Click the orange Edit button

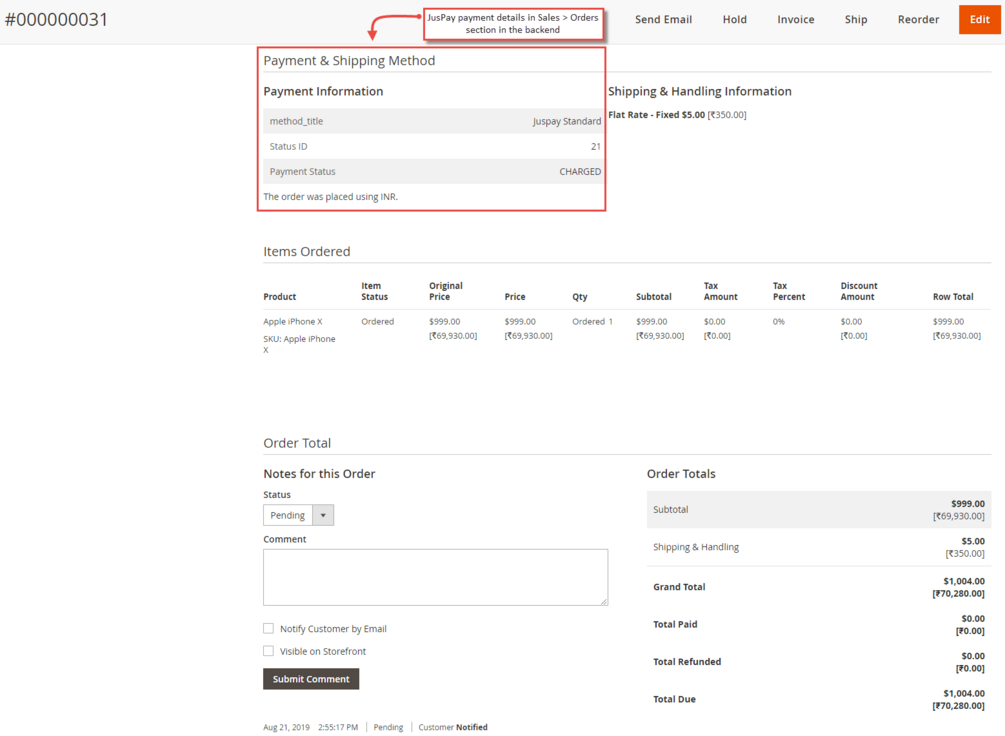979,19
